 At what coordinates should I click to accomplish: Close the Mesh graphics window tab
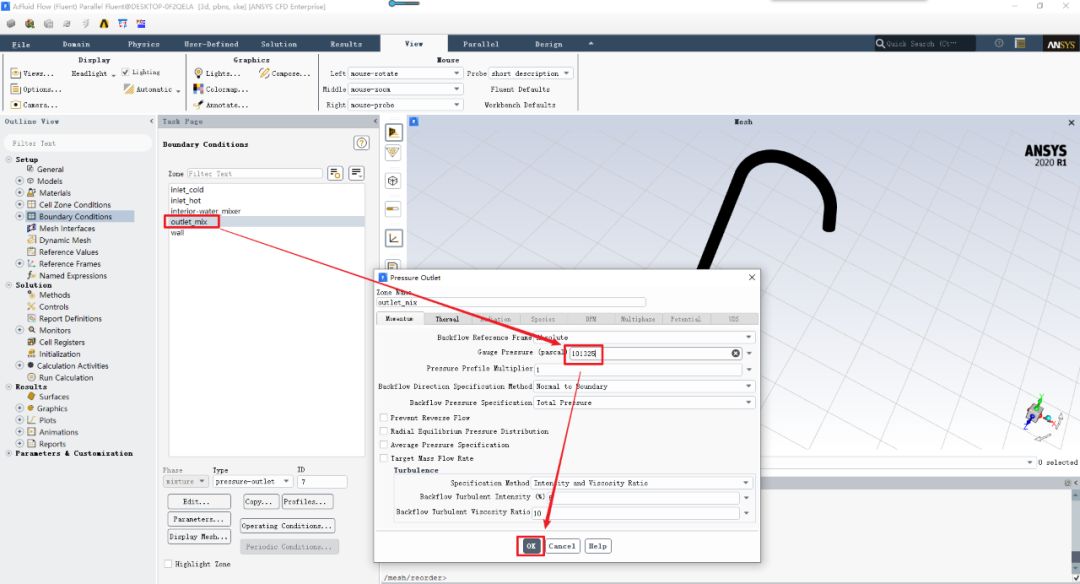tap(1071, 123)
